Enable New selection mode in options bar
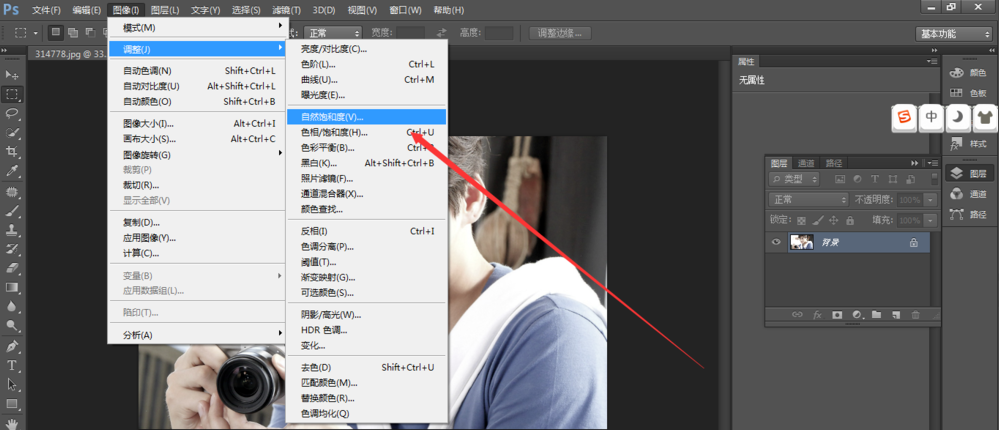 click(55, 32)
